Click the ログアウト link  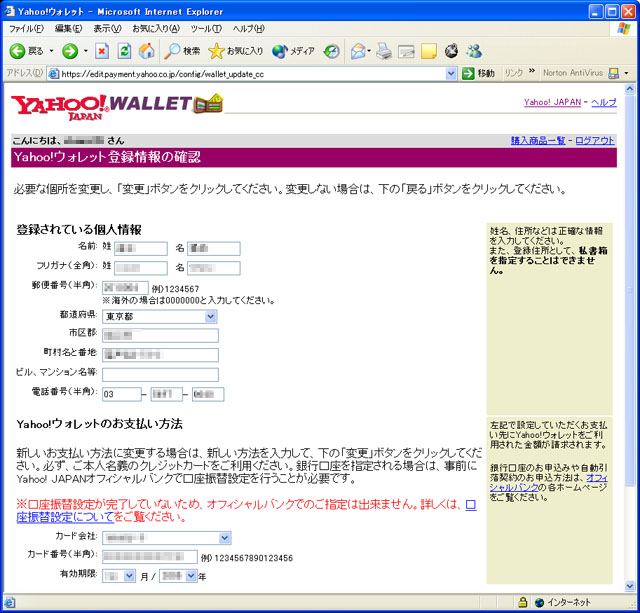click(595, 140)
